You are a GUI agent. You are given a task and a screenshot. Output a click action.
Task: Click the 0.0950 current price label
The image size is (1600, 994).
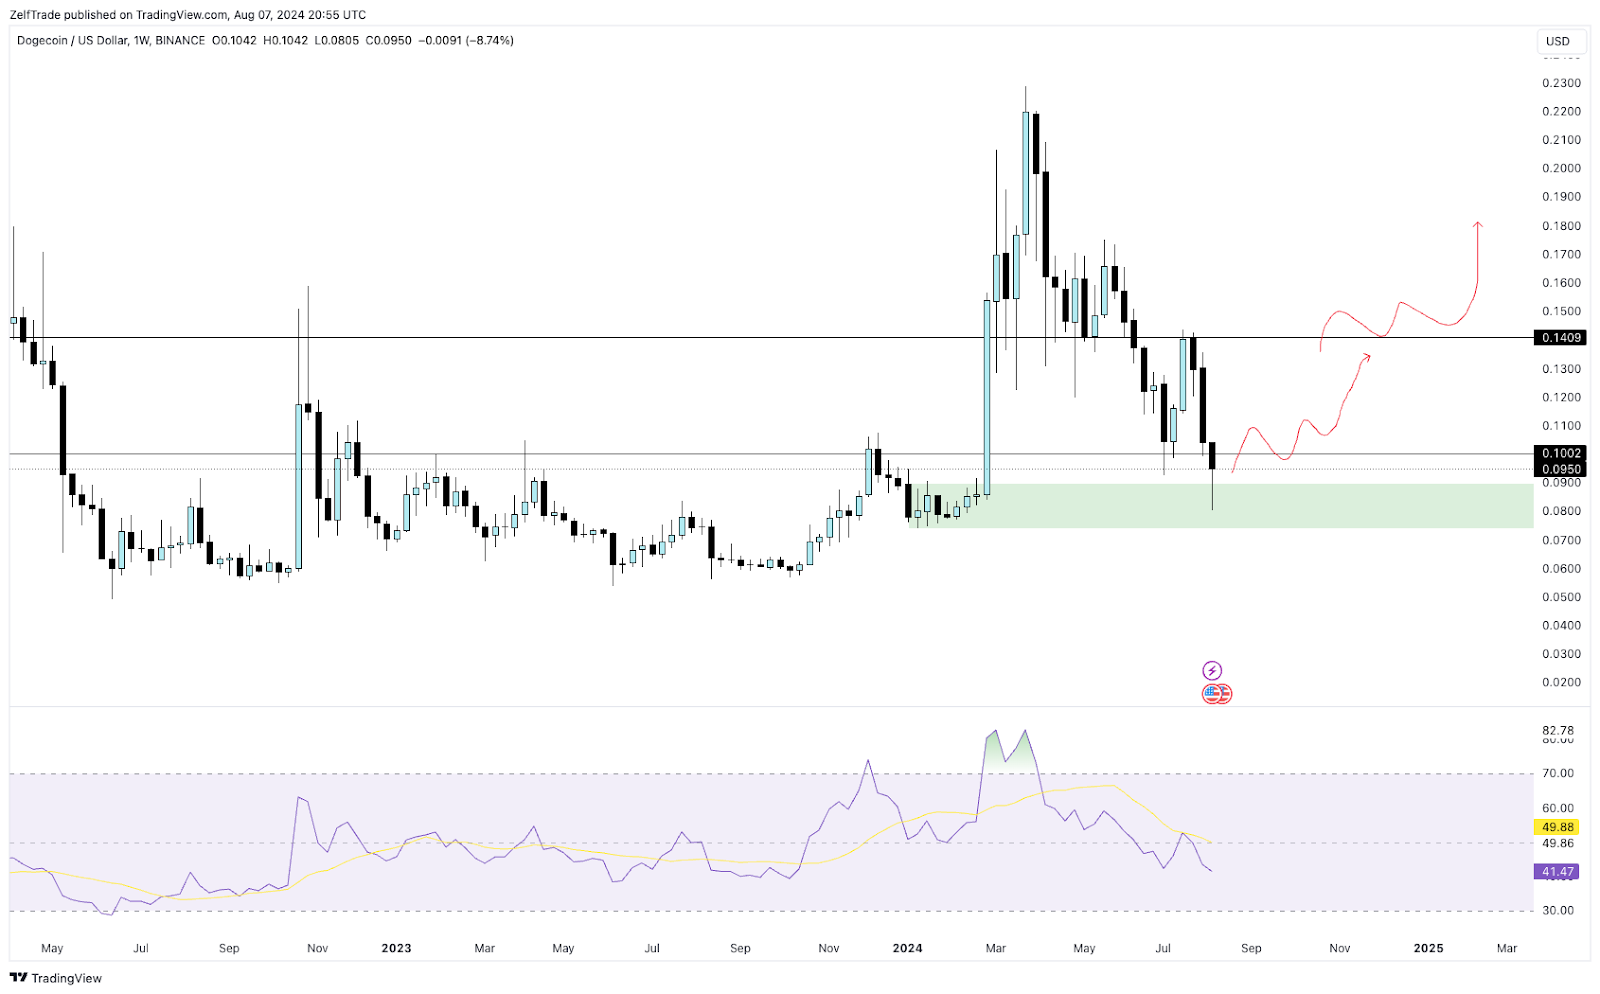1560,470
